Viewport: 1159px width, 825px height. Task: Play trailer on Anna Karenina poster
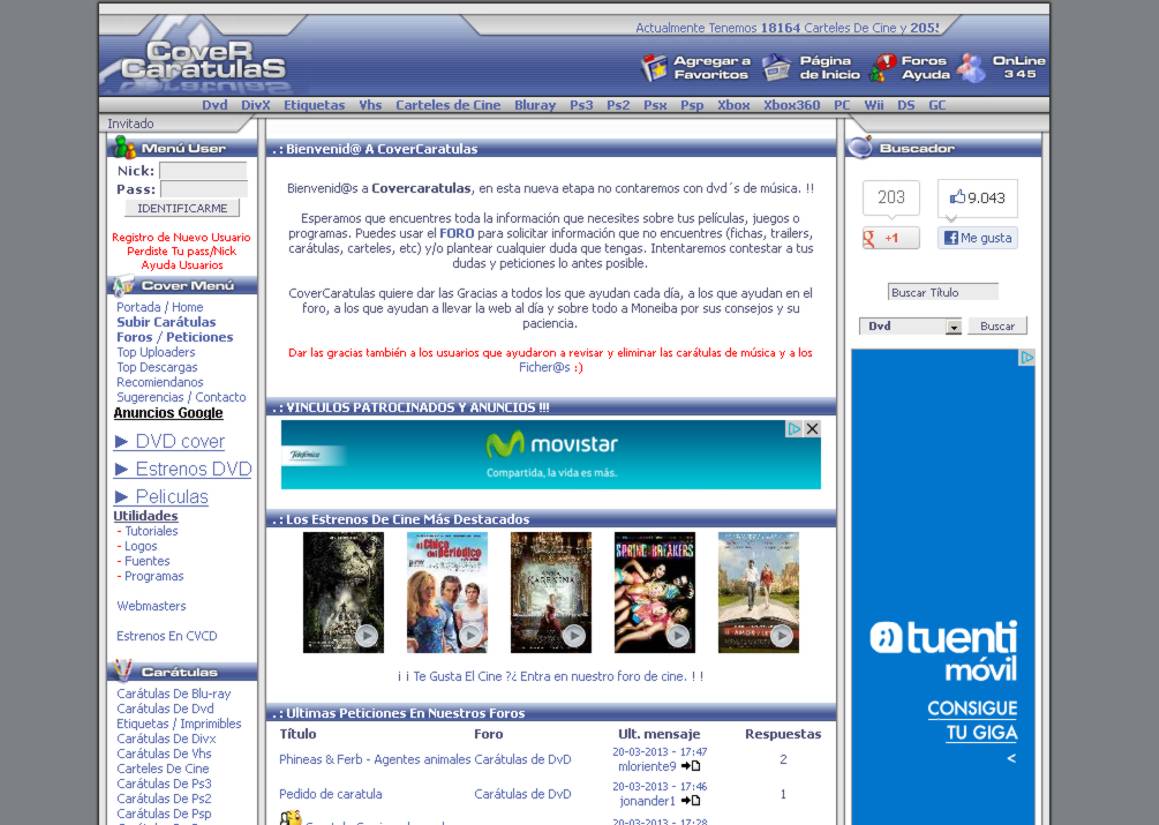(x=574, y=636)
